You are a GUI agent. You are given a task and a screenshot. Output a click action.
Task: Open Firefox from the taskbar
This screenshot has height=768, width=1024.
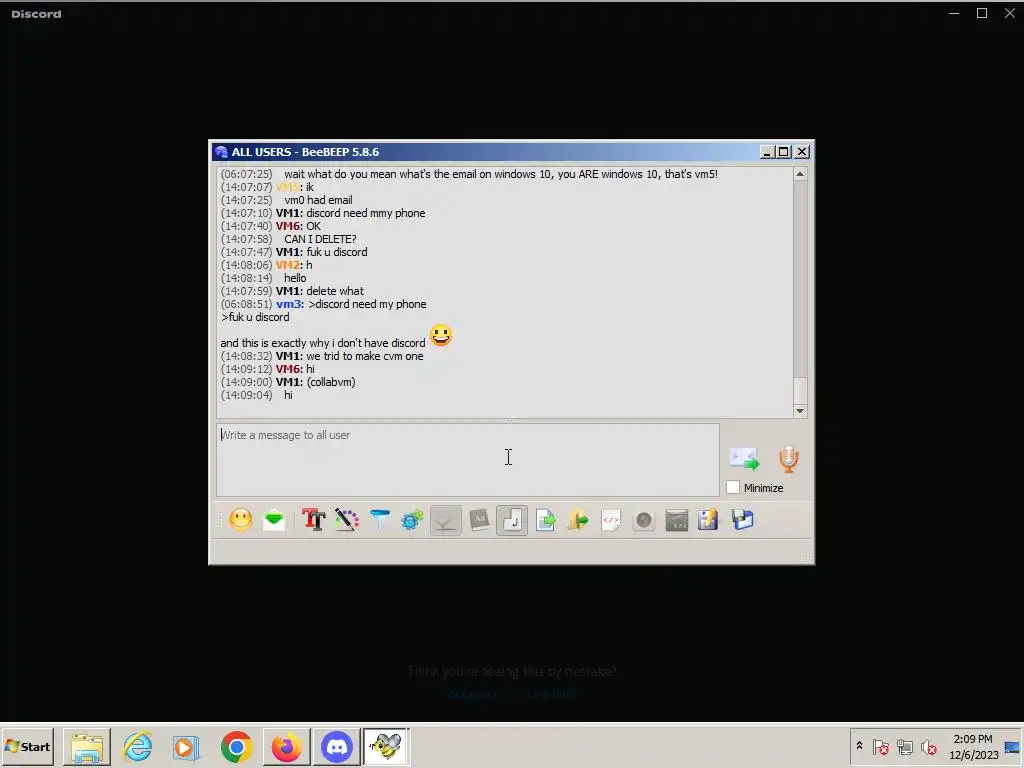[x=287, y=746]
